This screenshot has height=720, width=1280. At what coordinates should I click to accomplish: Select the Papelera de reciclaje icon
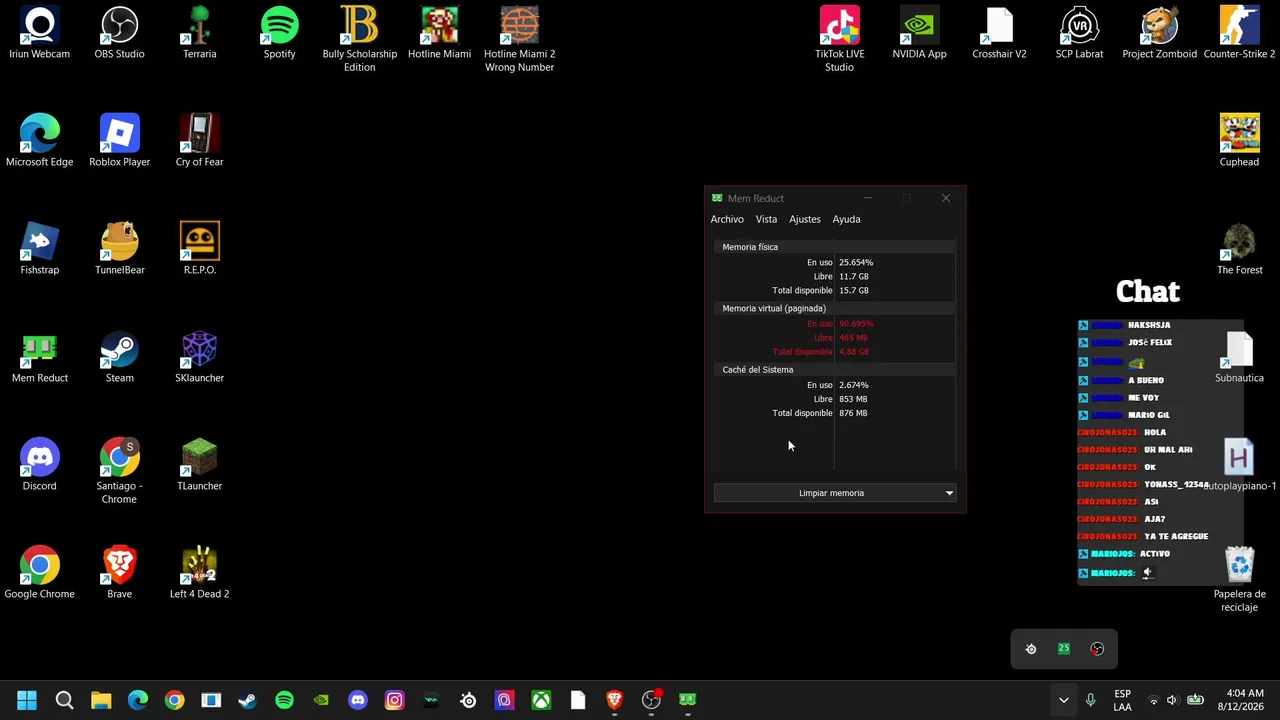pos(1240,579)
